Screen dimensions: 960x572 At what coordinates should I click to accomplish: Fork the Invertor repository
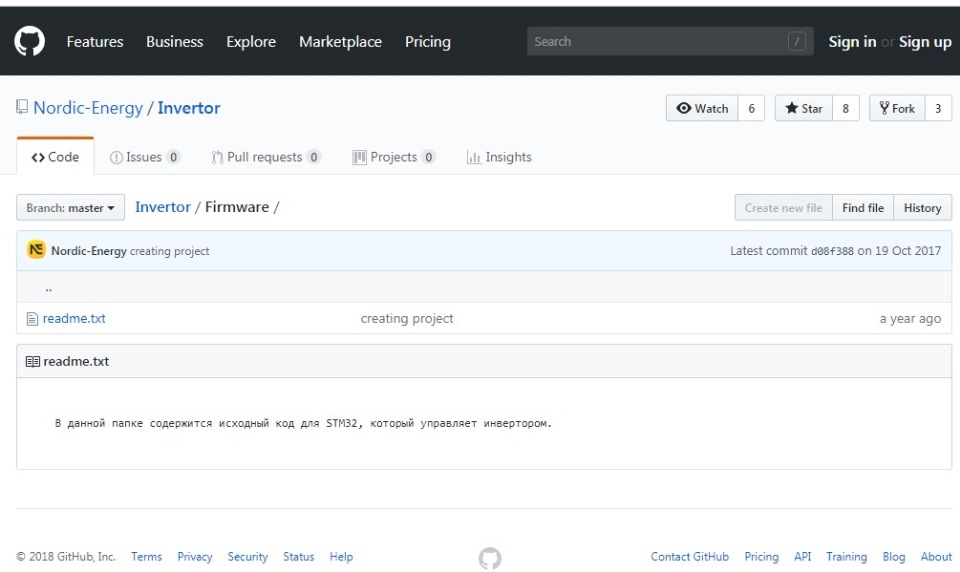[896, 109]
